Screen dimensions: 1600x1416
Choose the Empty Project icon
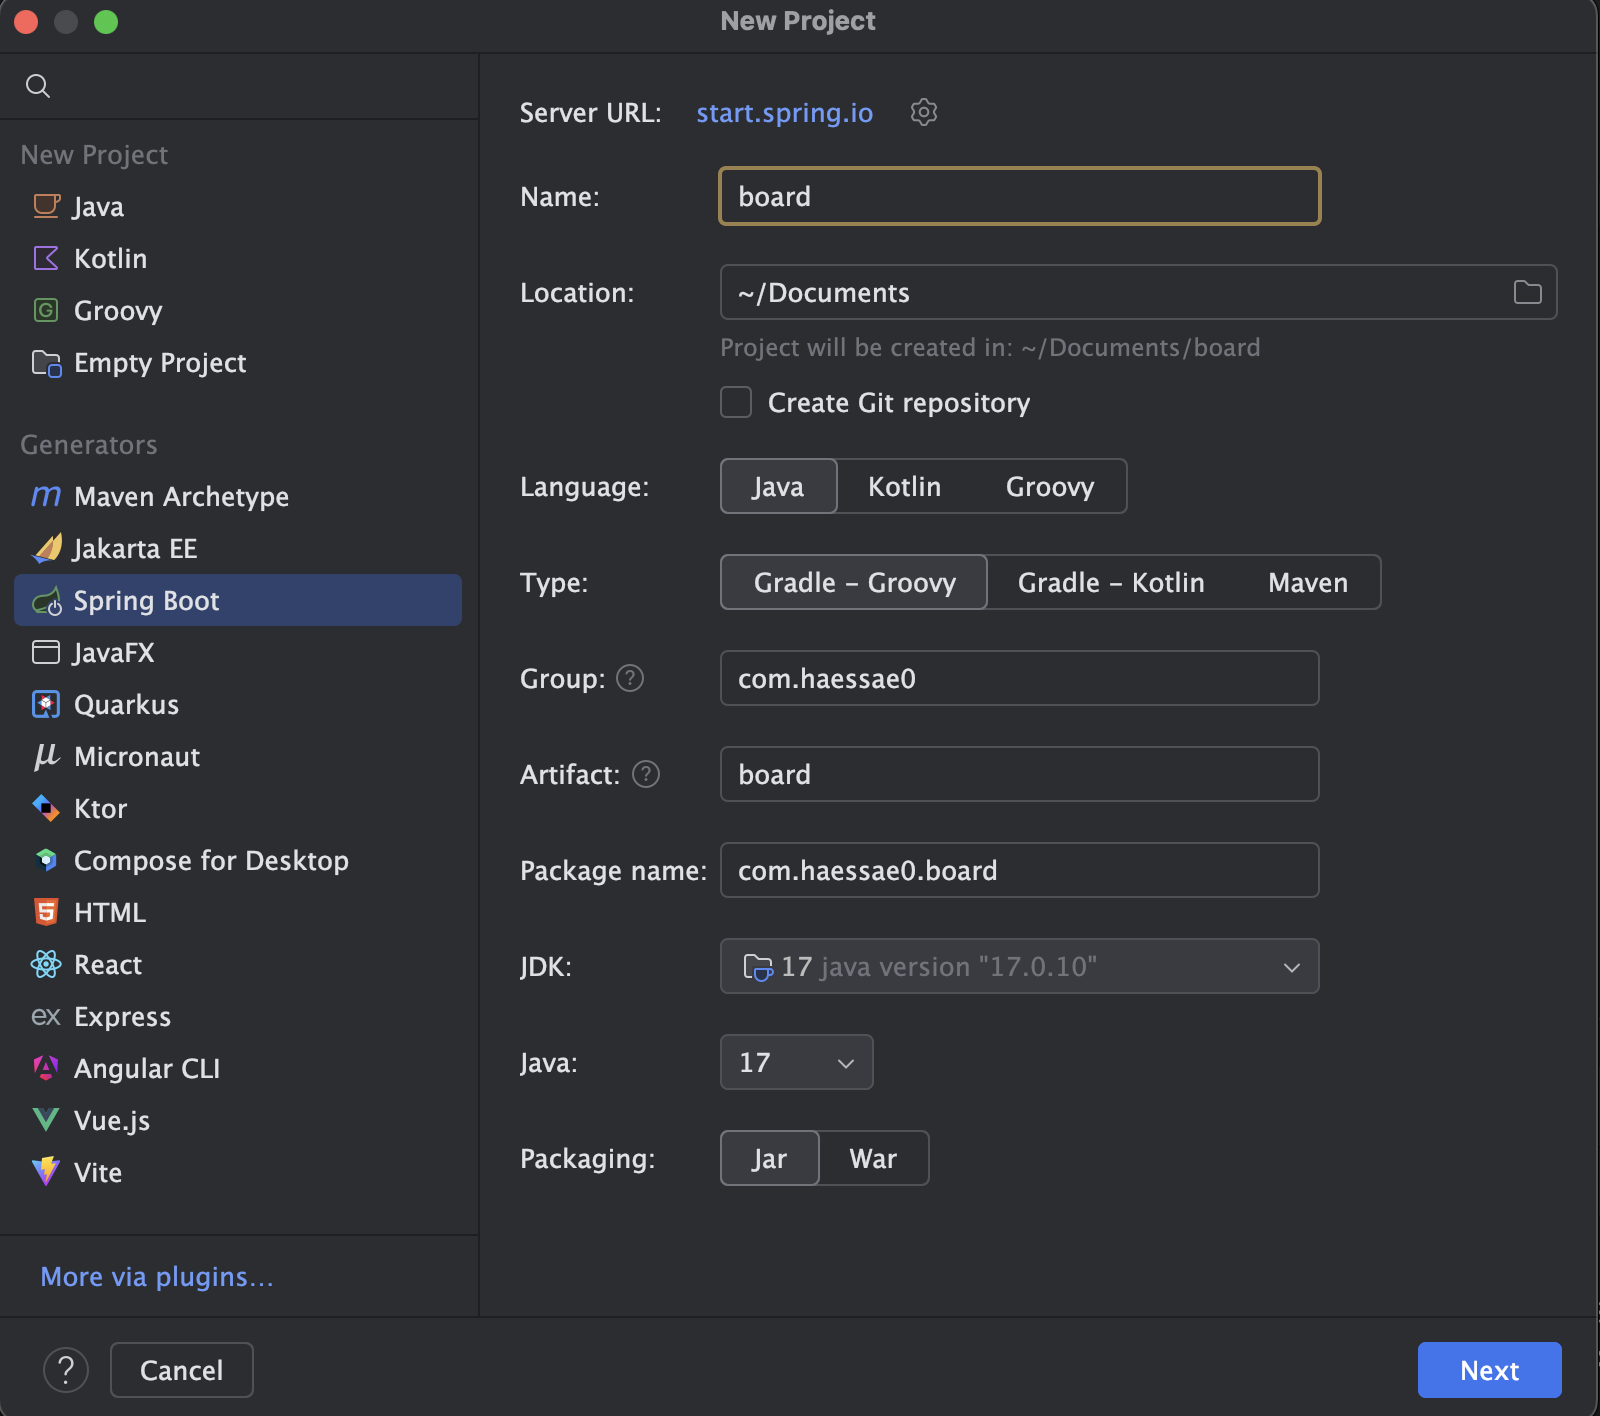click(46, 362)
